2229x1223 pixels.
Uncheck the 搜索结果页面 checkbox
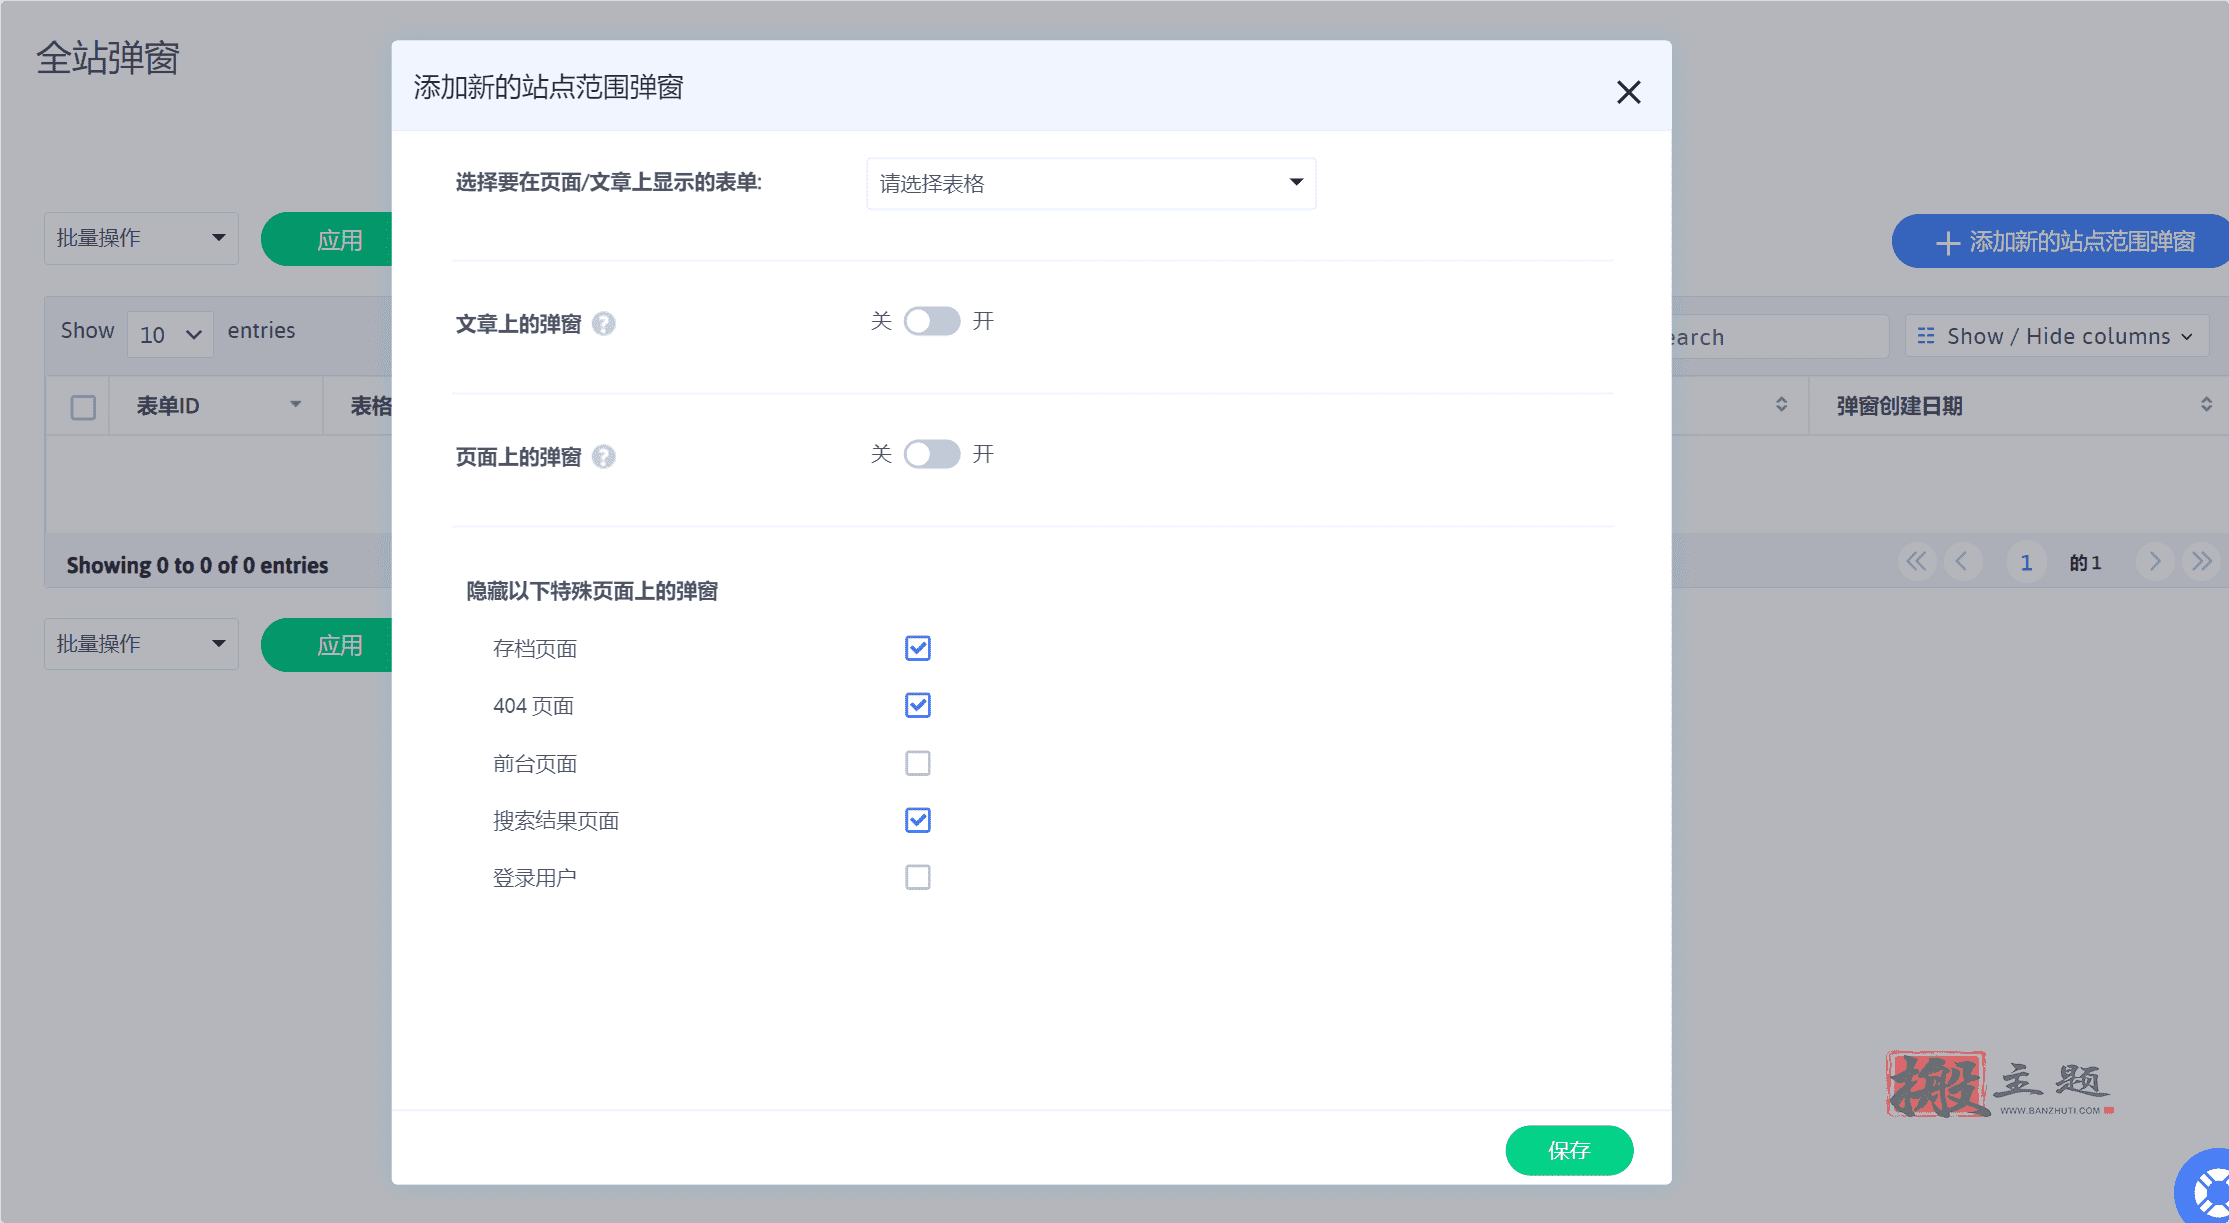[917, 820]
